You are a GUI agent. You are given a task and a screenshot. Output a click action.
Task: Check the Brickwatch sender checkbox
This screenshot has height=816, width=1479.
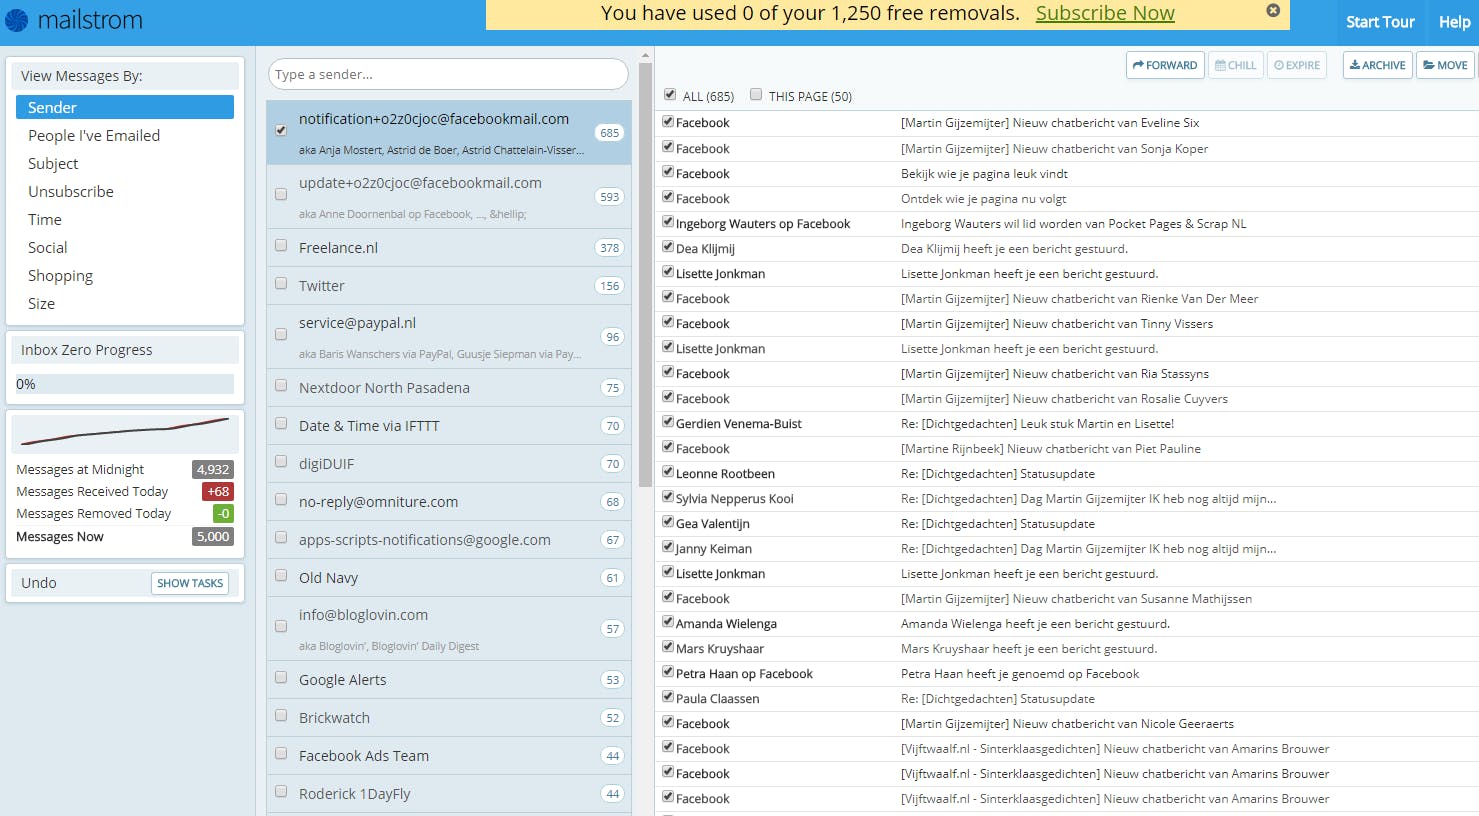pos(281,716)
